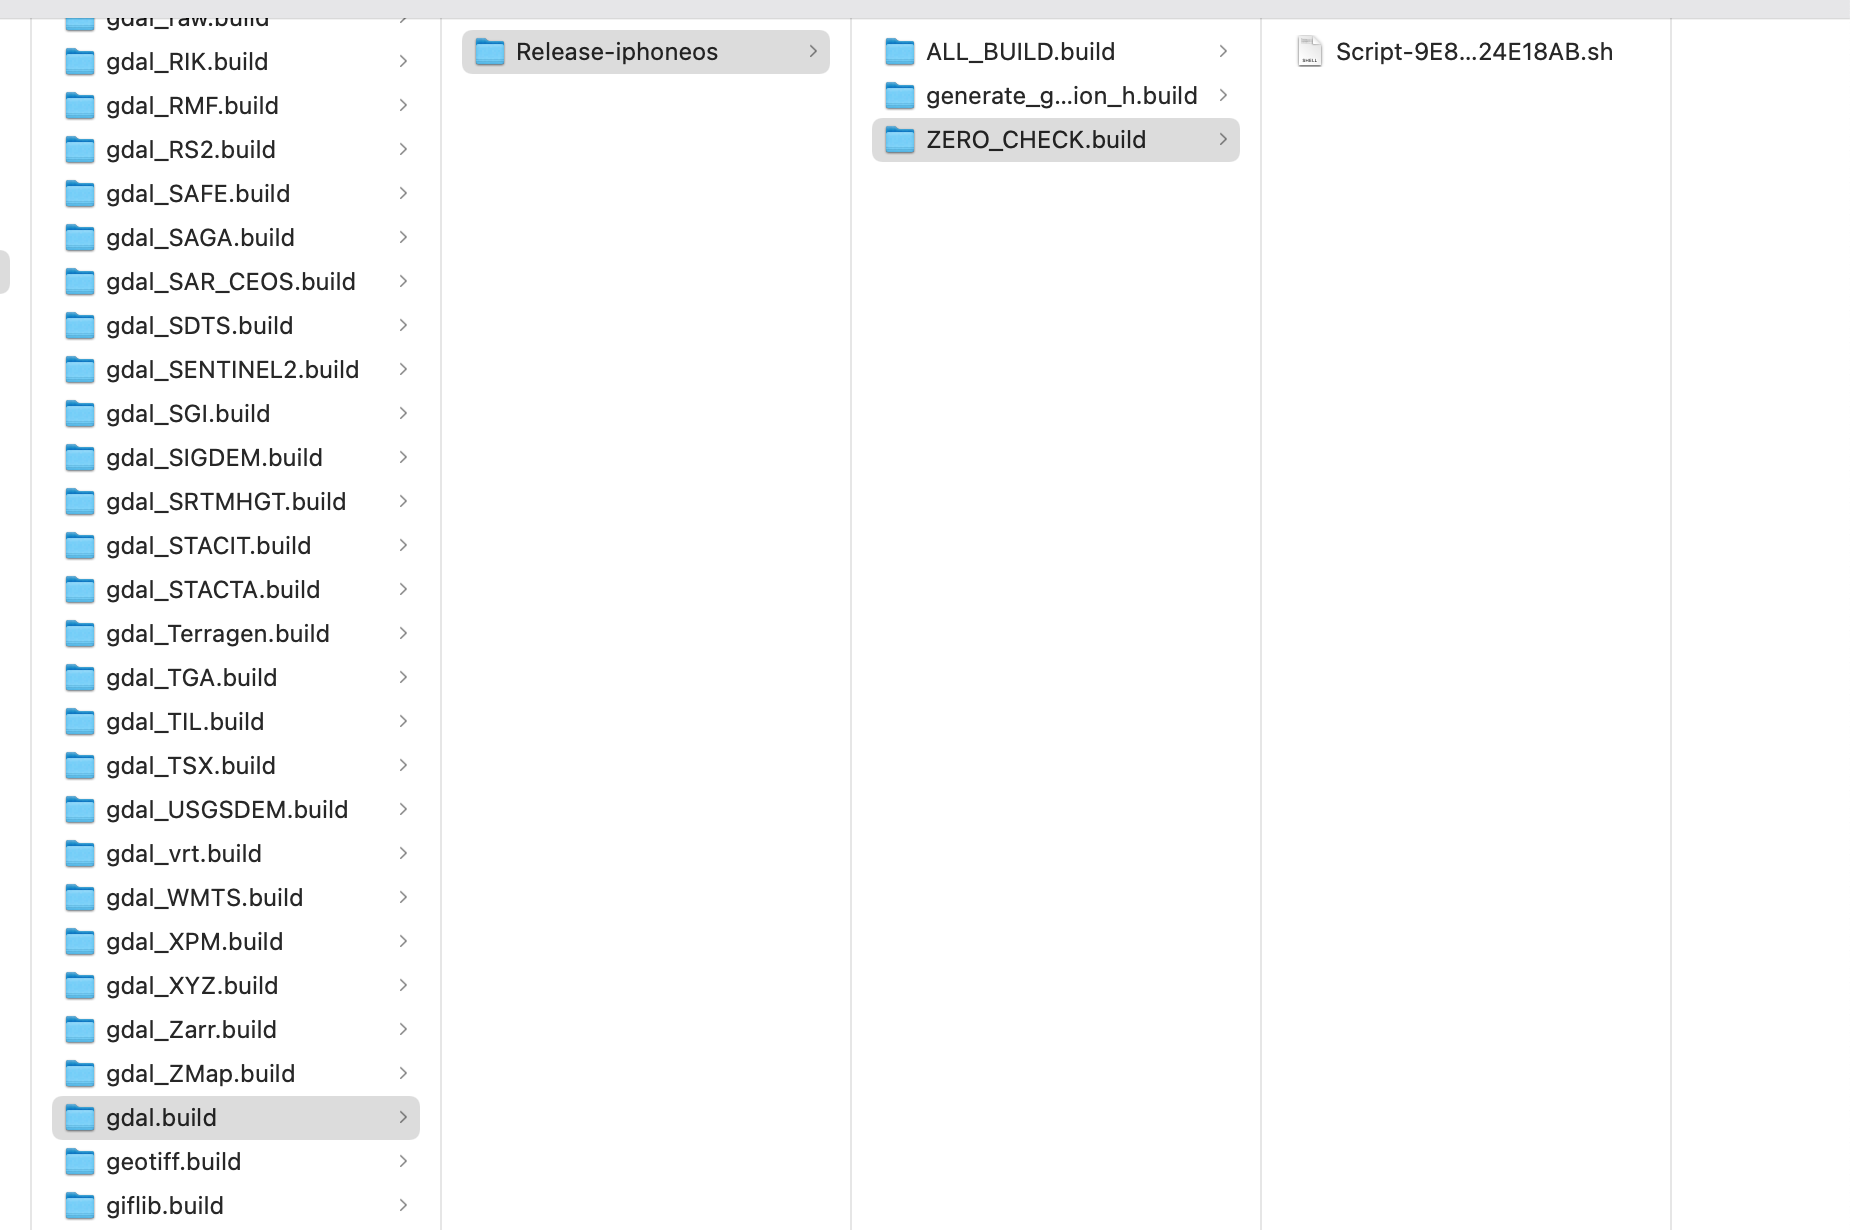
Task: Select the generate_g...ion_h.build folder icon
Action: (x=898, y=95)
